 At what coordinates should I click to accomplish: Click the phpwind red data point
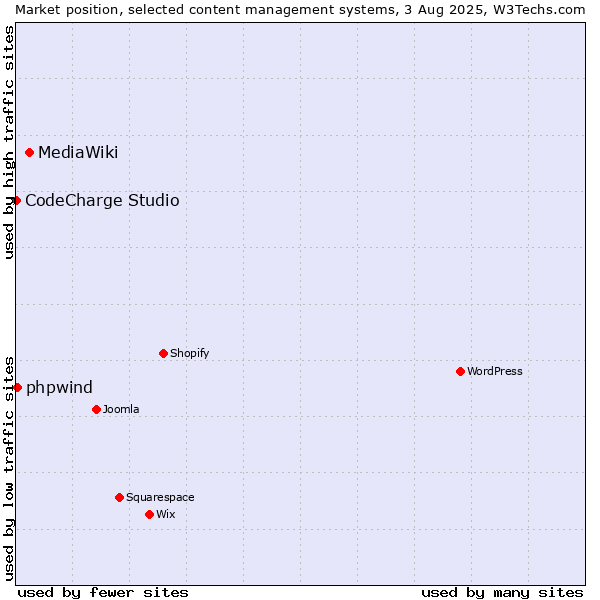click(x=17, y=388)
